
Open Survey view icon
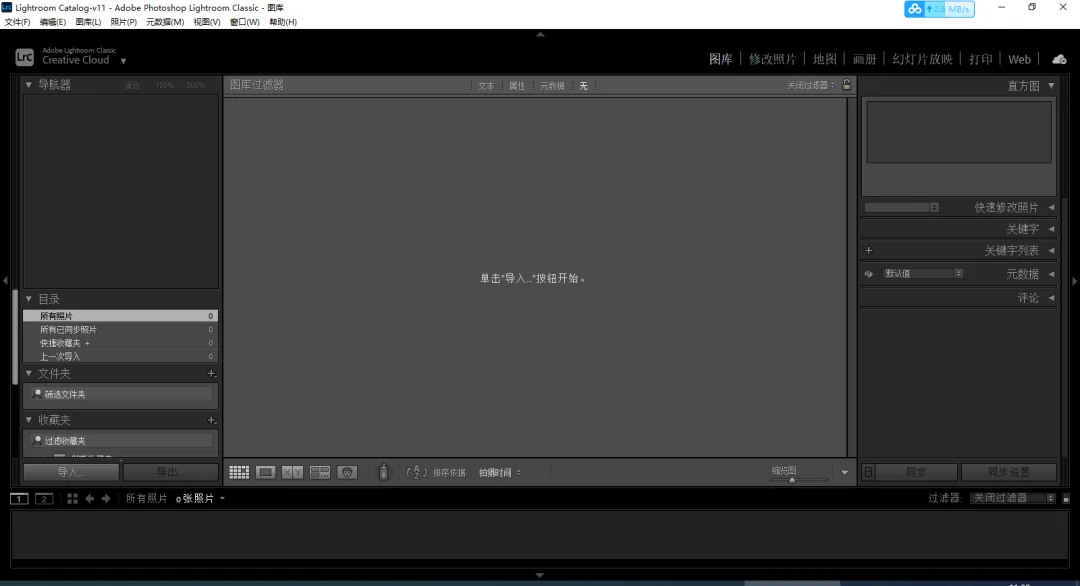320,472
